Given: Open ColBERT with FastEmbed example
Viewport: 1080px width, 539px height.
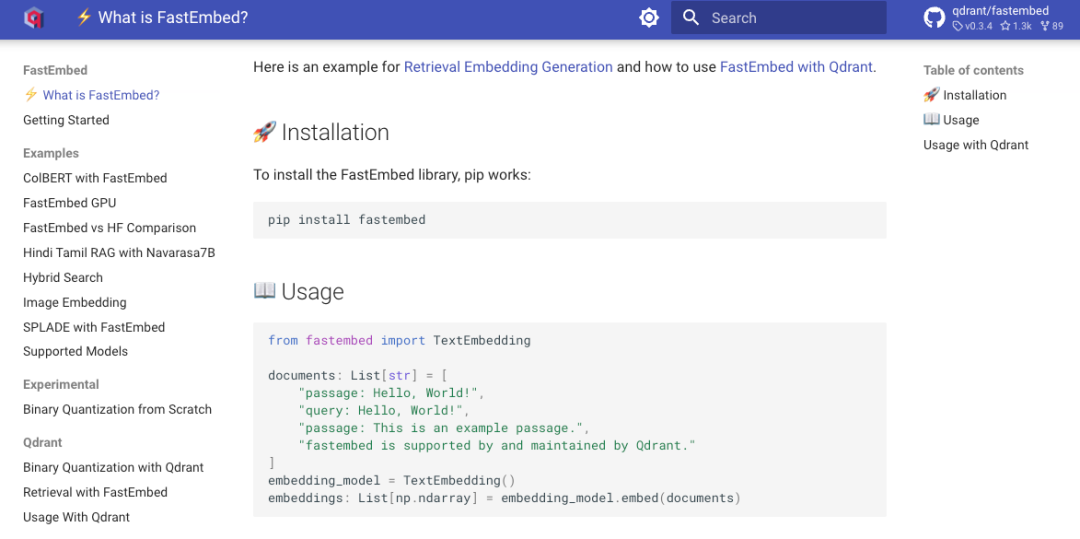Looking at the screenshot, I should click(x=95, y=178).
